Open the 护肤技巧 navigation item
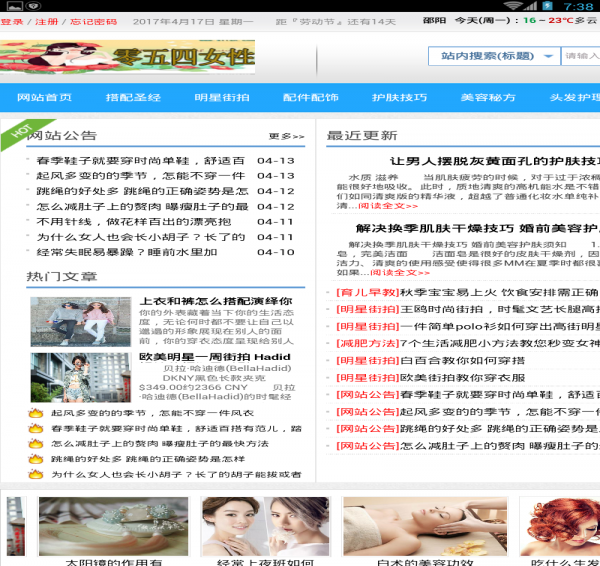This screenshot has width=600, height=566. (399, 97)
